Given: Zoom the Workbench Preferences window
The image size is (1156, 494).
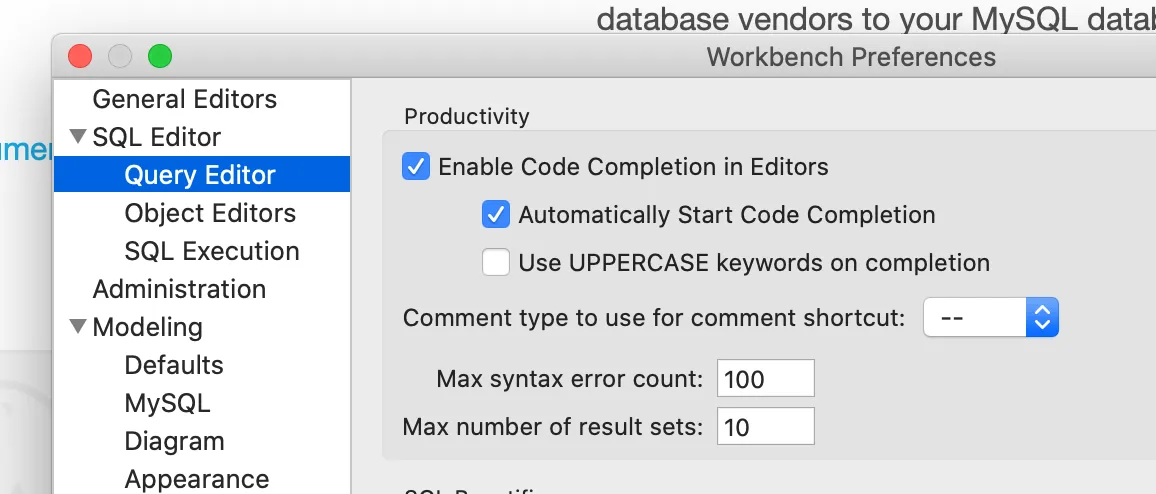Looking at the screenshot, I should (x=160, y=56).
